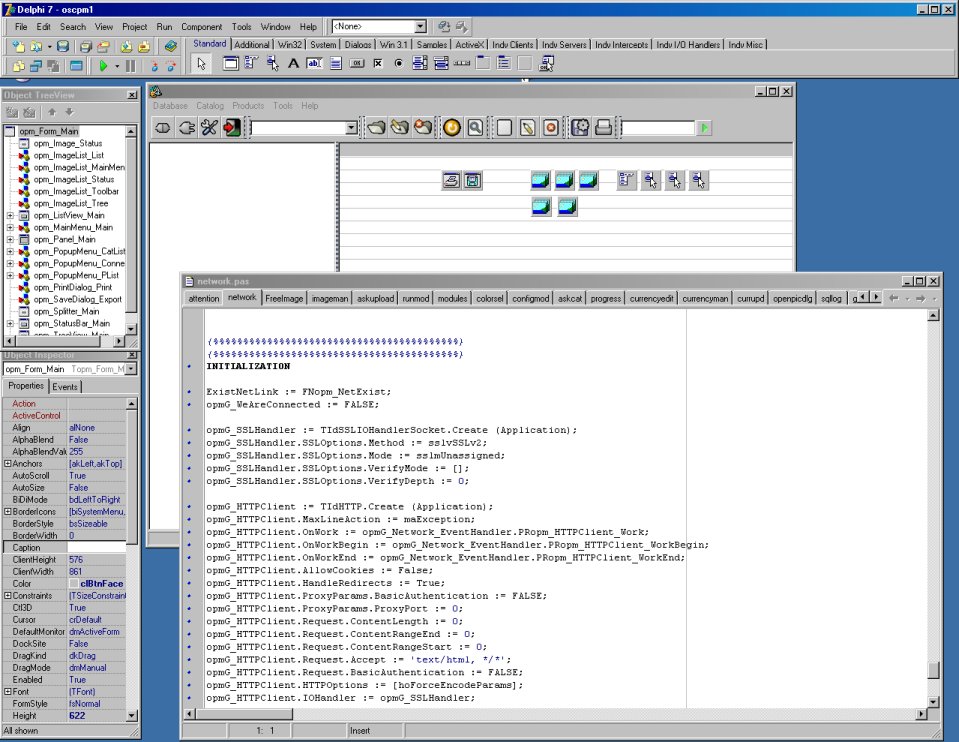Select the CheckBox component in the palette

[378, 64]
